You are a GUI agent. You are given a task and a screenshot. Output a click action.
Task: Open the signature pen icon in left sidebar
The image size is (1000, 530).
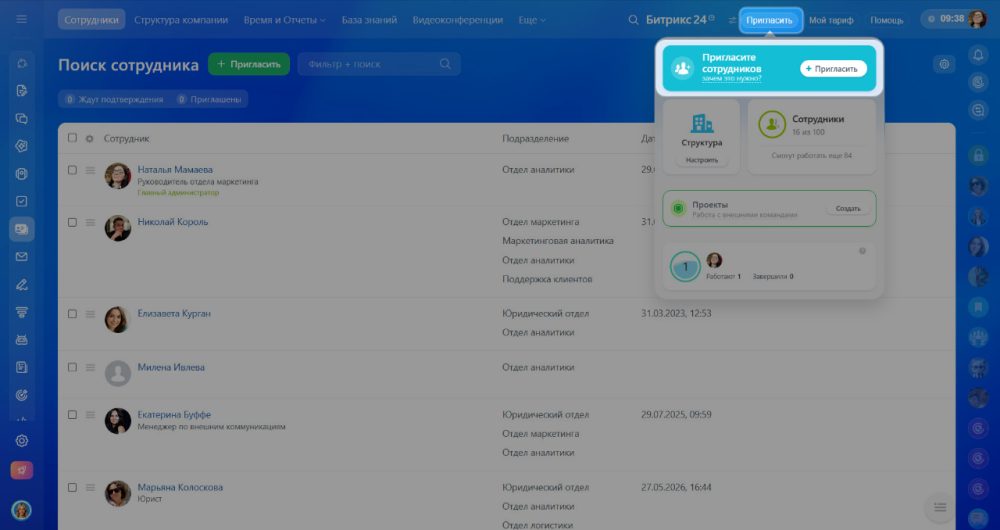22,284
